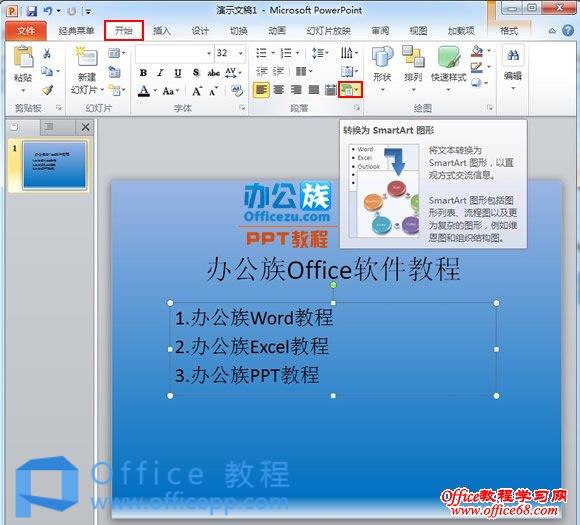The height and width of the screenshot is (525, 580).
Task: Expand the Font (字体) dialog launcher
Action: click(242, 108)
